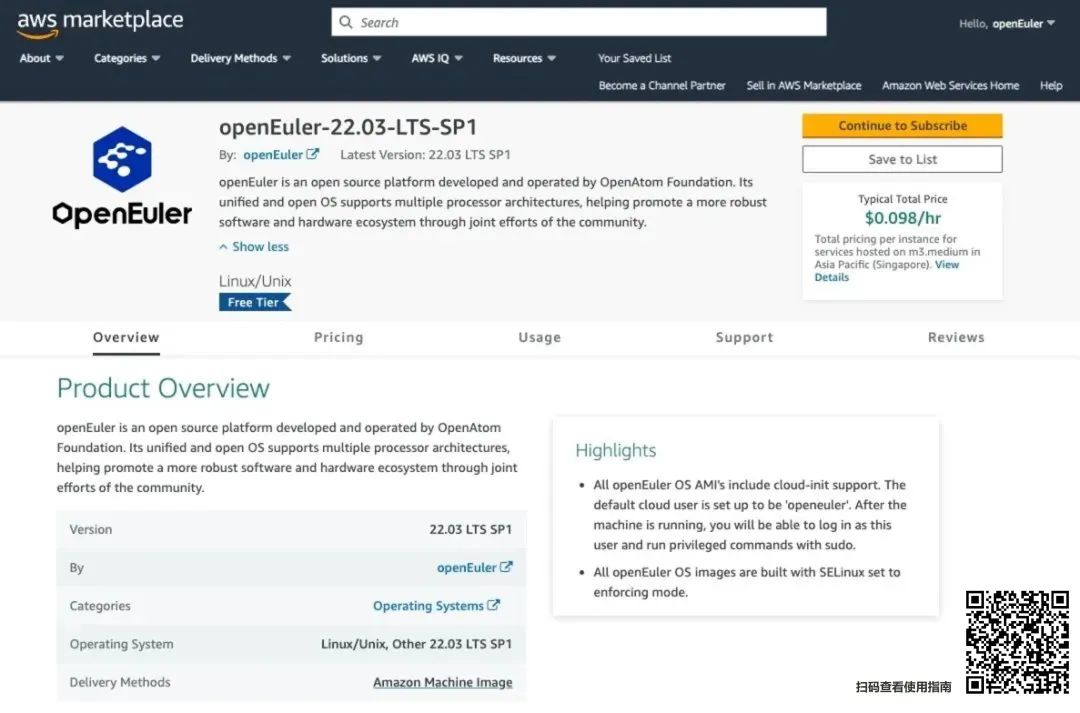Click the Free Tier badge
The height and width of the screenshot is (713, 1080).
pos(255,302)
